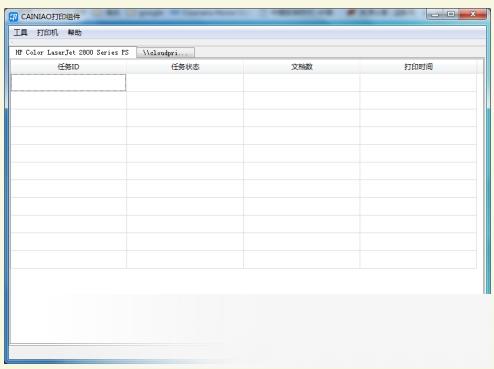Switch to the \\cloudpri... printer tab
Screen dimensions: 494x369
(166, 53)
